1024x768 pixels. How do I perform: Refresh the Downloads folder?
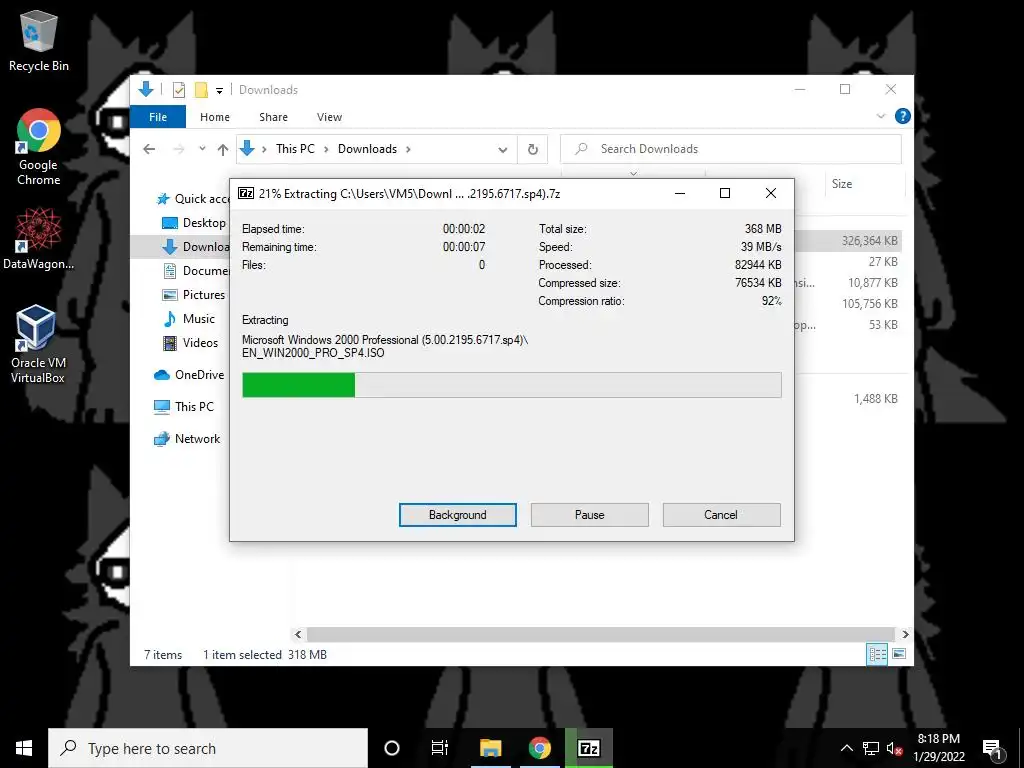532,150
